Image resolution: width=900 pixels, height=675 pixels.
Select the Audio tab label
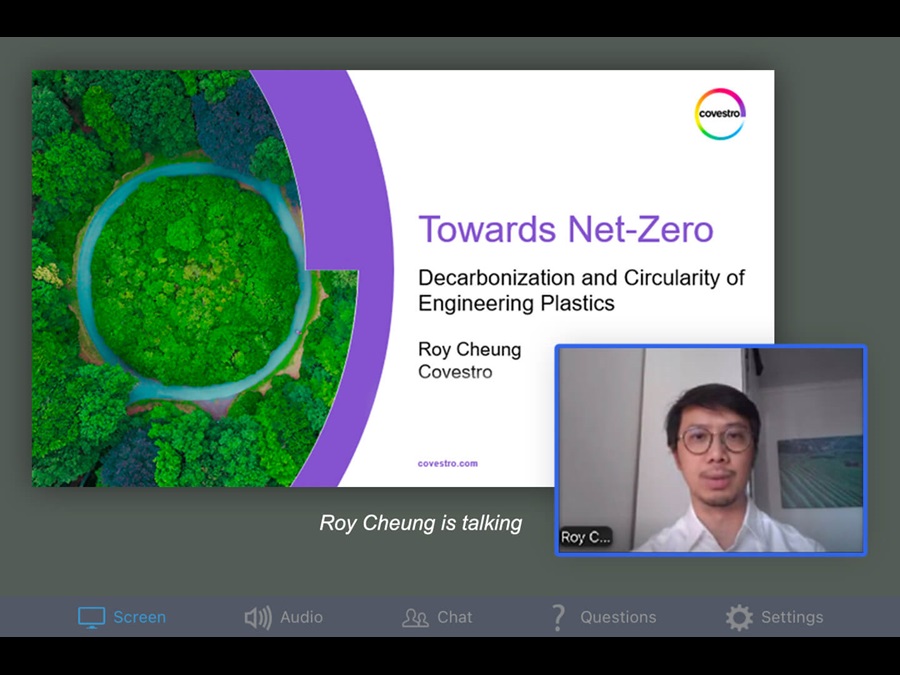point(301,617)
